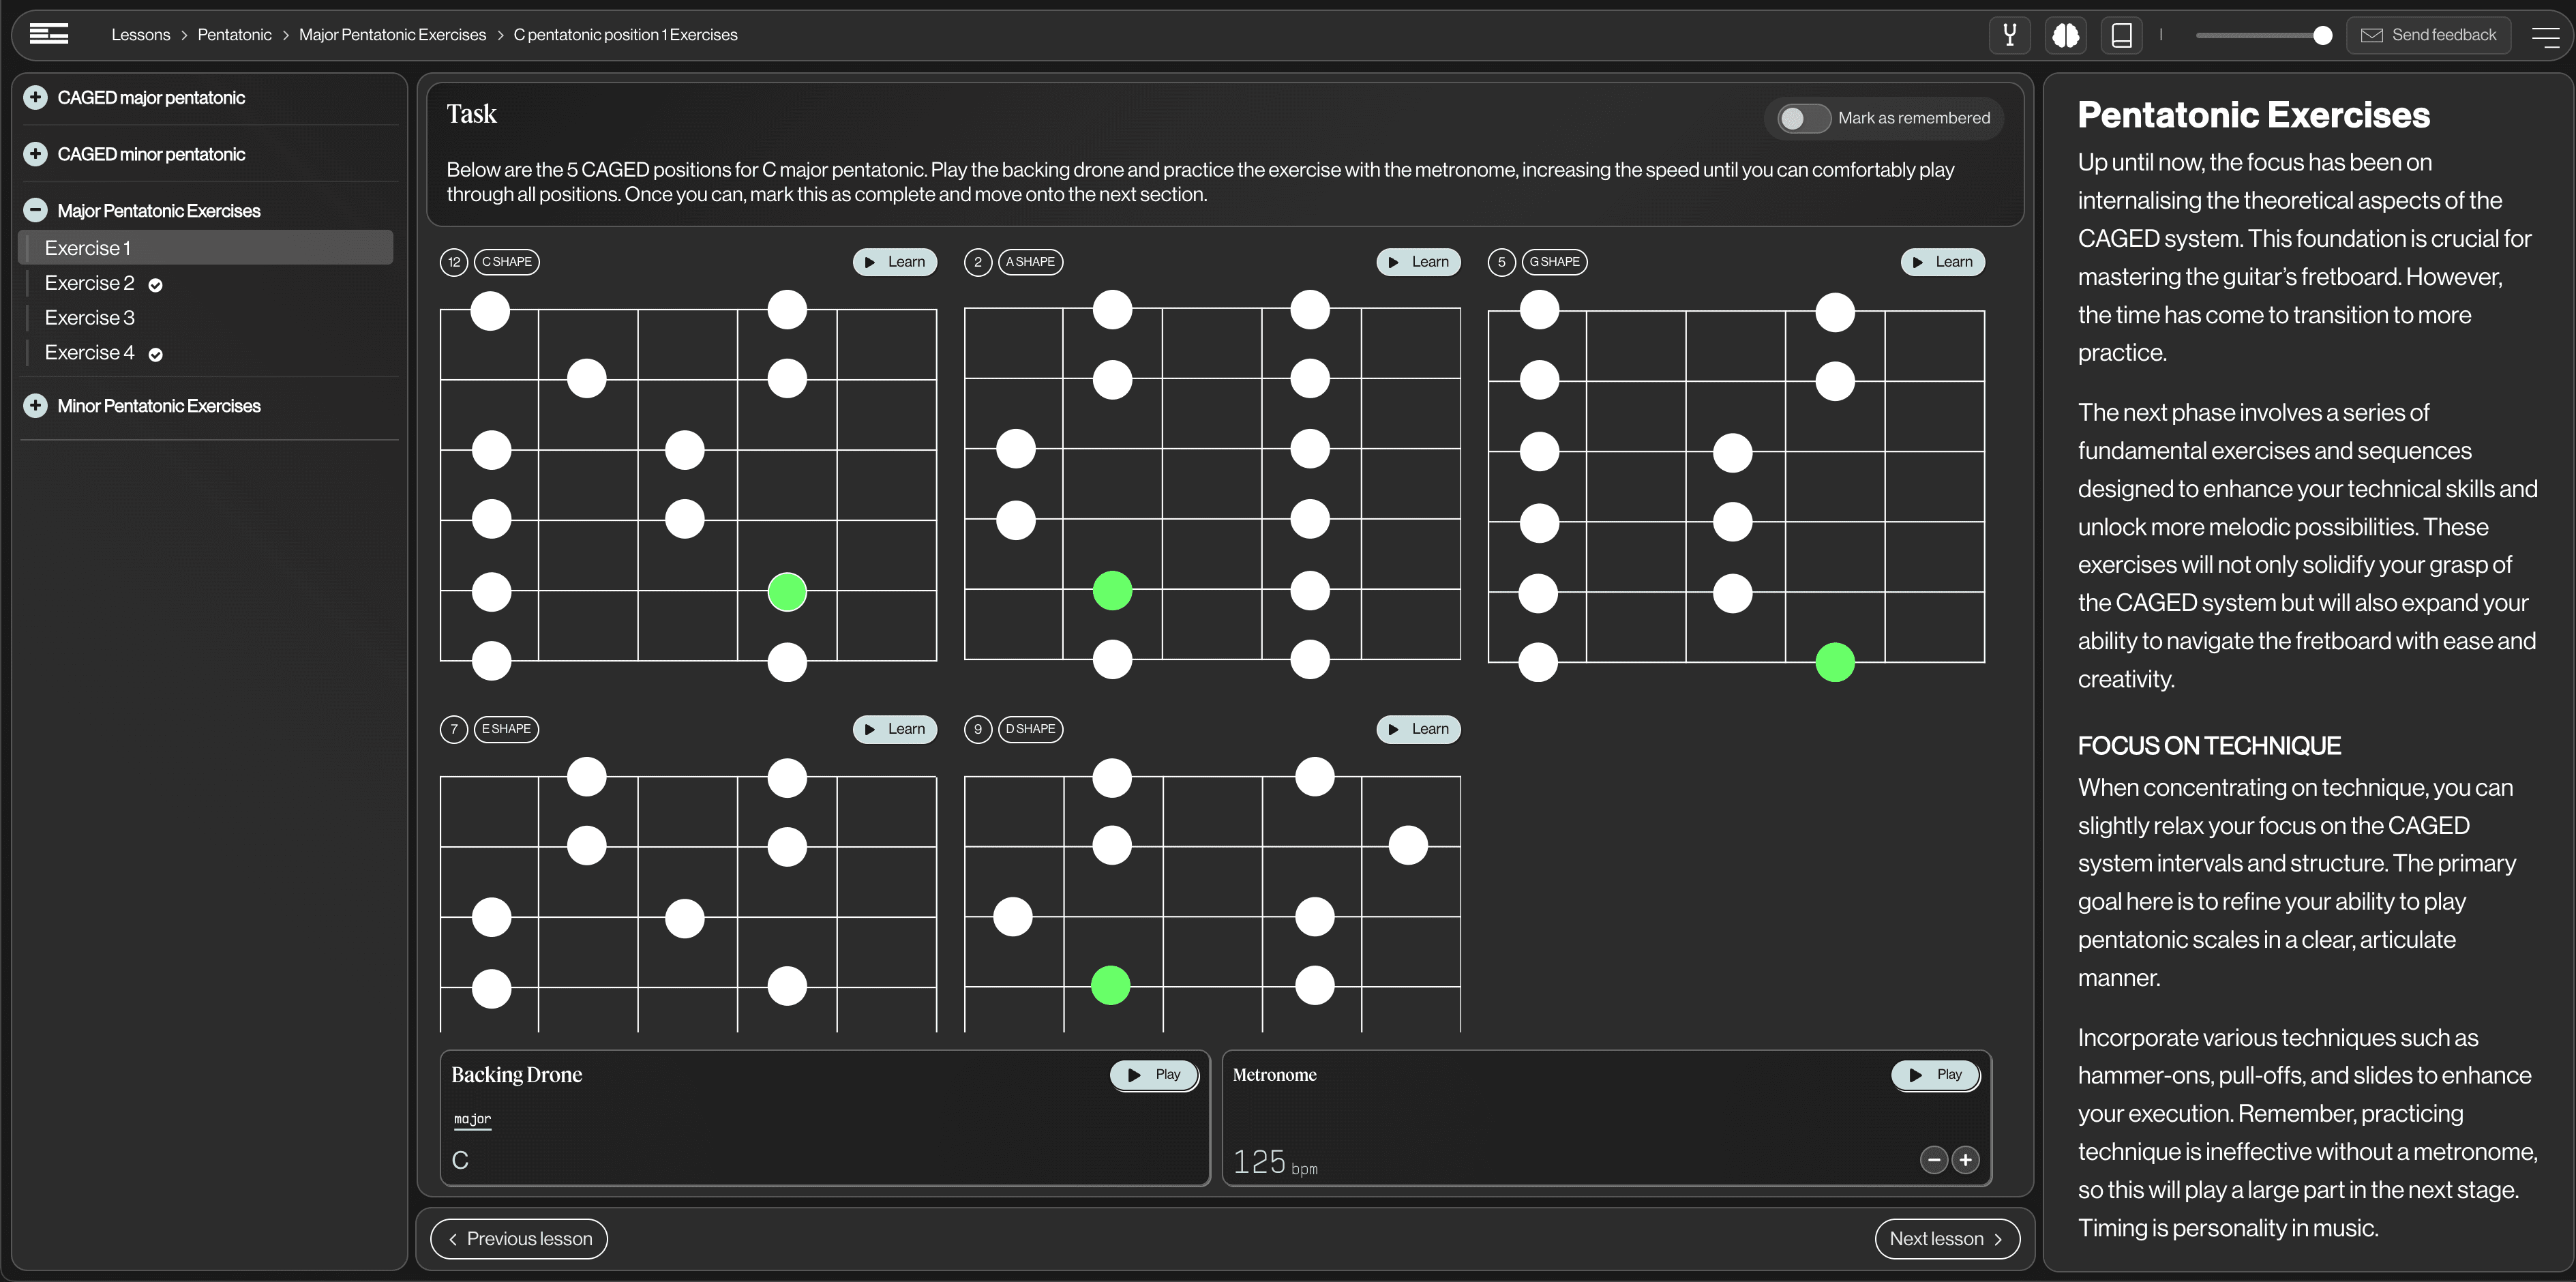Open the Send feedback form
The width and height of the screenshot is (2576, 1282).
pos(2429,35)
